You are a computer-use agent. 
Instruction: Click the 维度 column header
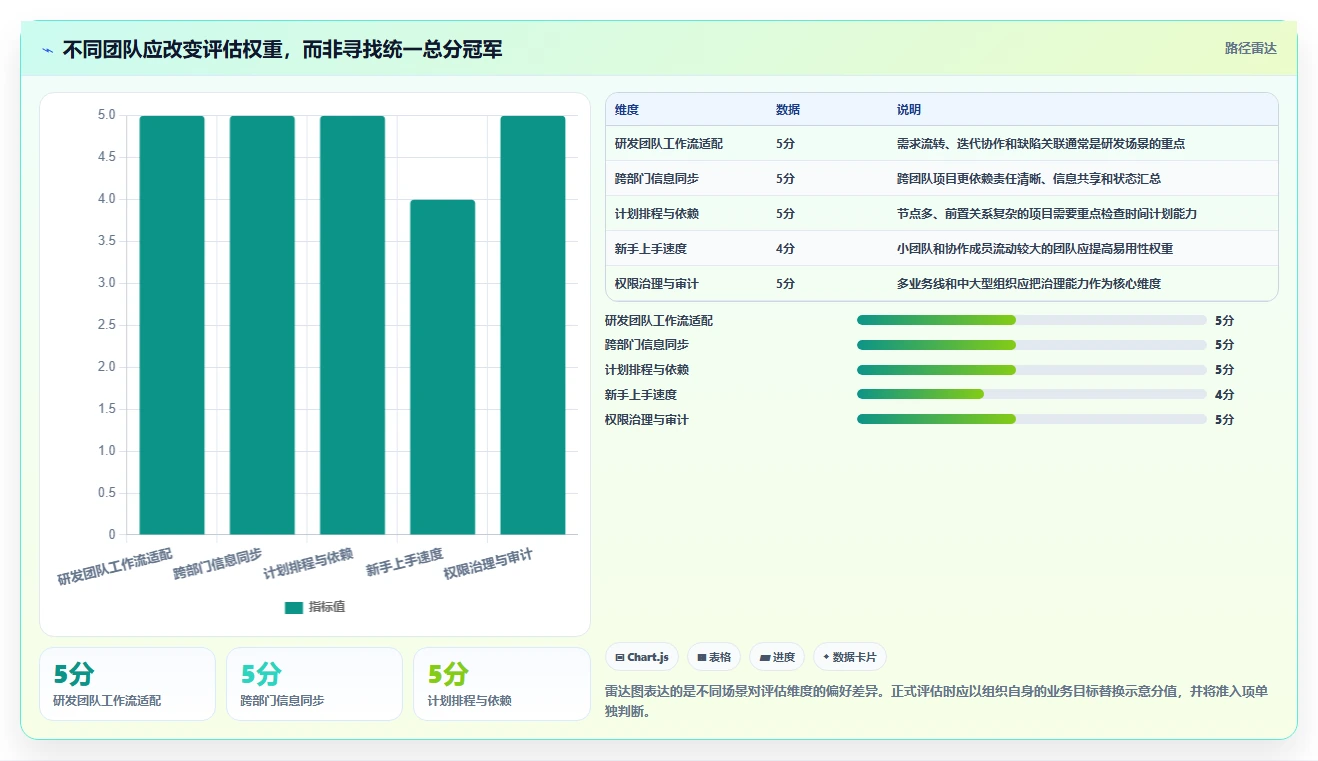pos(627,110)
